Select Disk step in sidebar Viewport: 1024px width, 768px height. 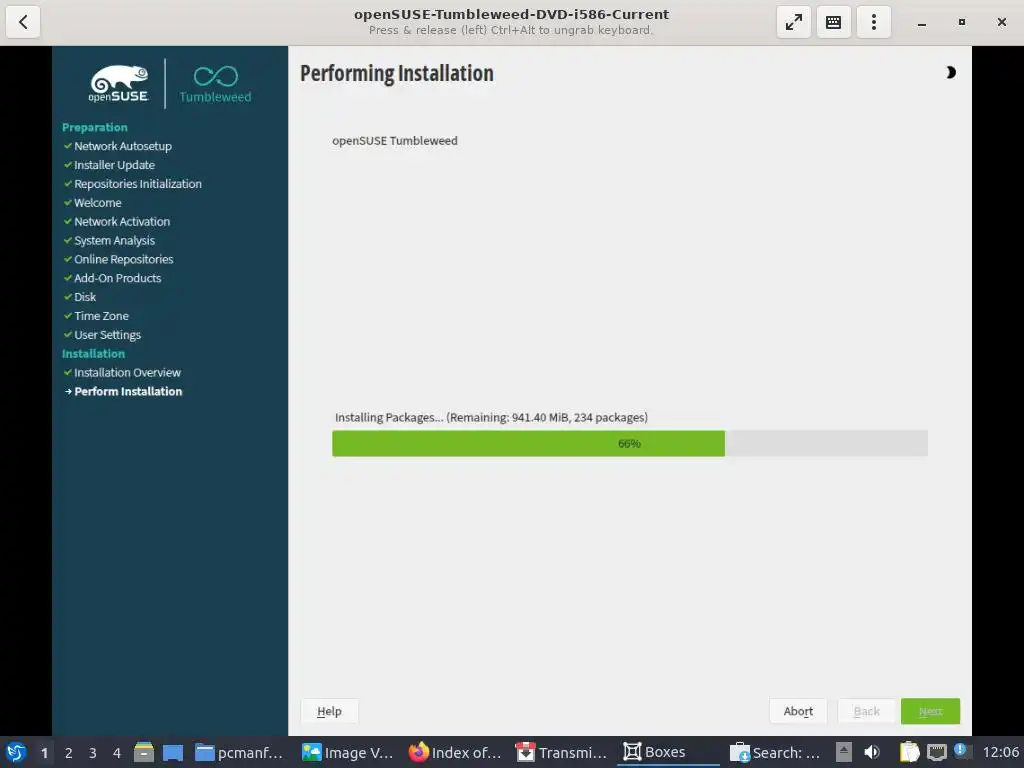point(85,297)
